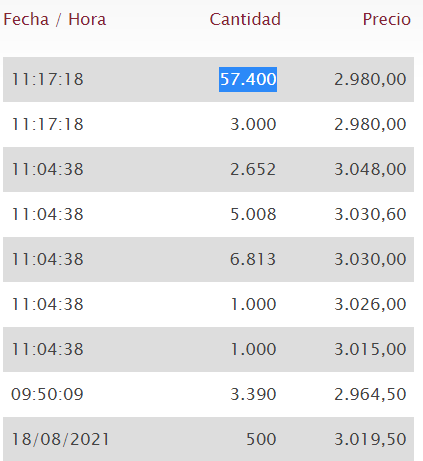Click the 500 quantity value
The image size is (423, 461).
[x=261, y=439]
